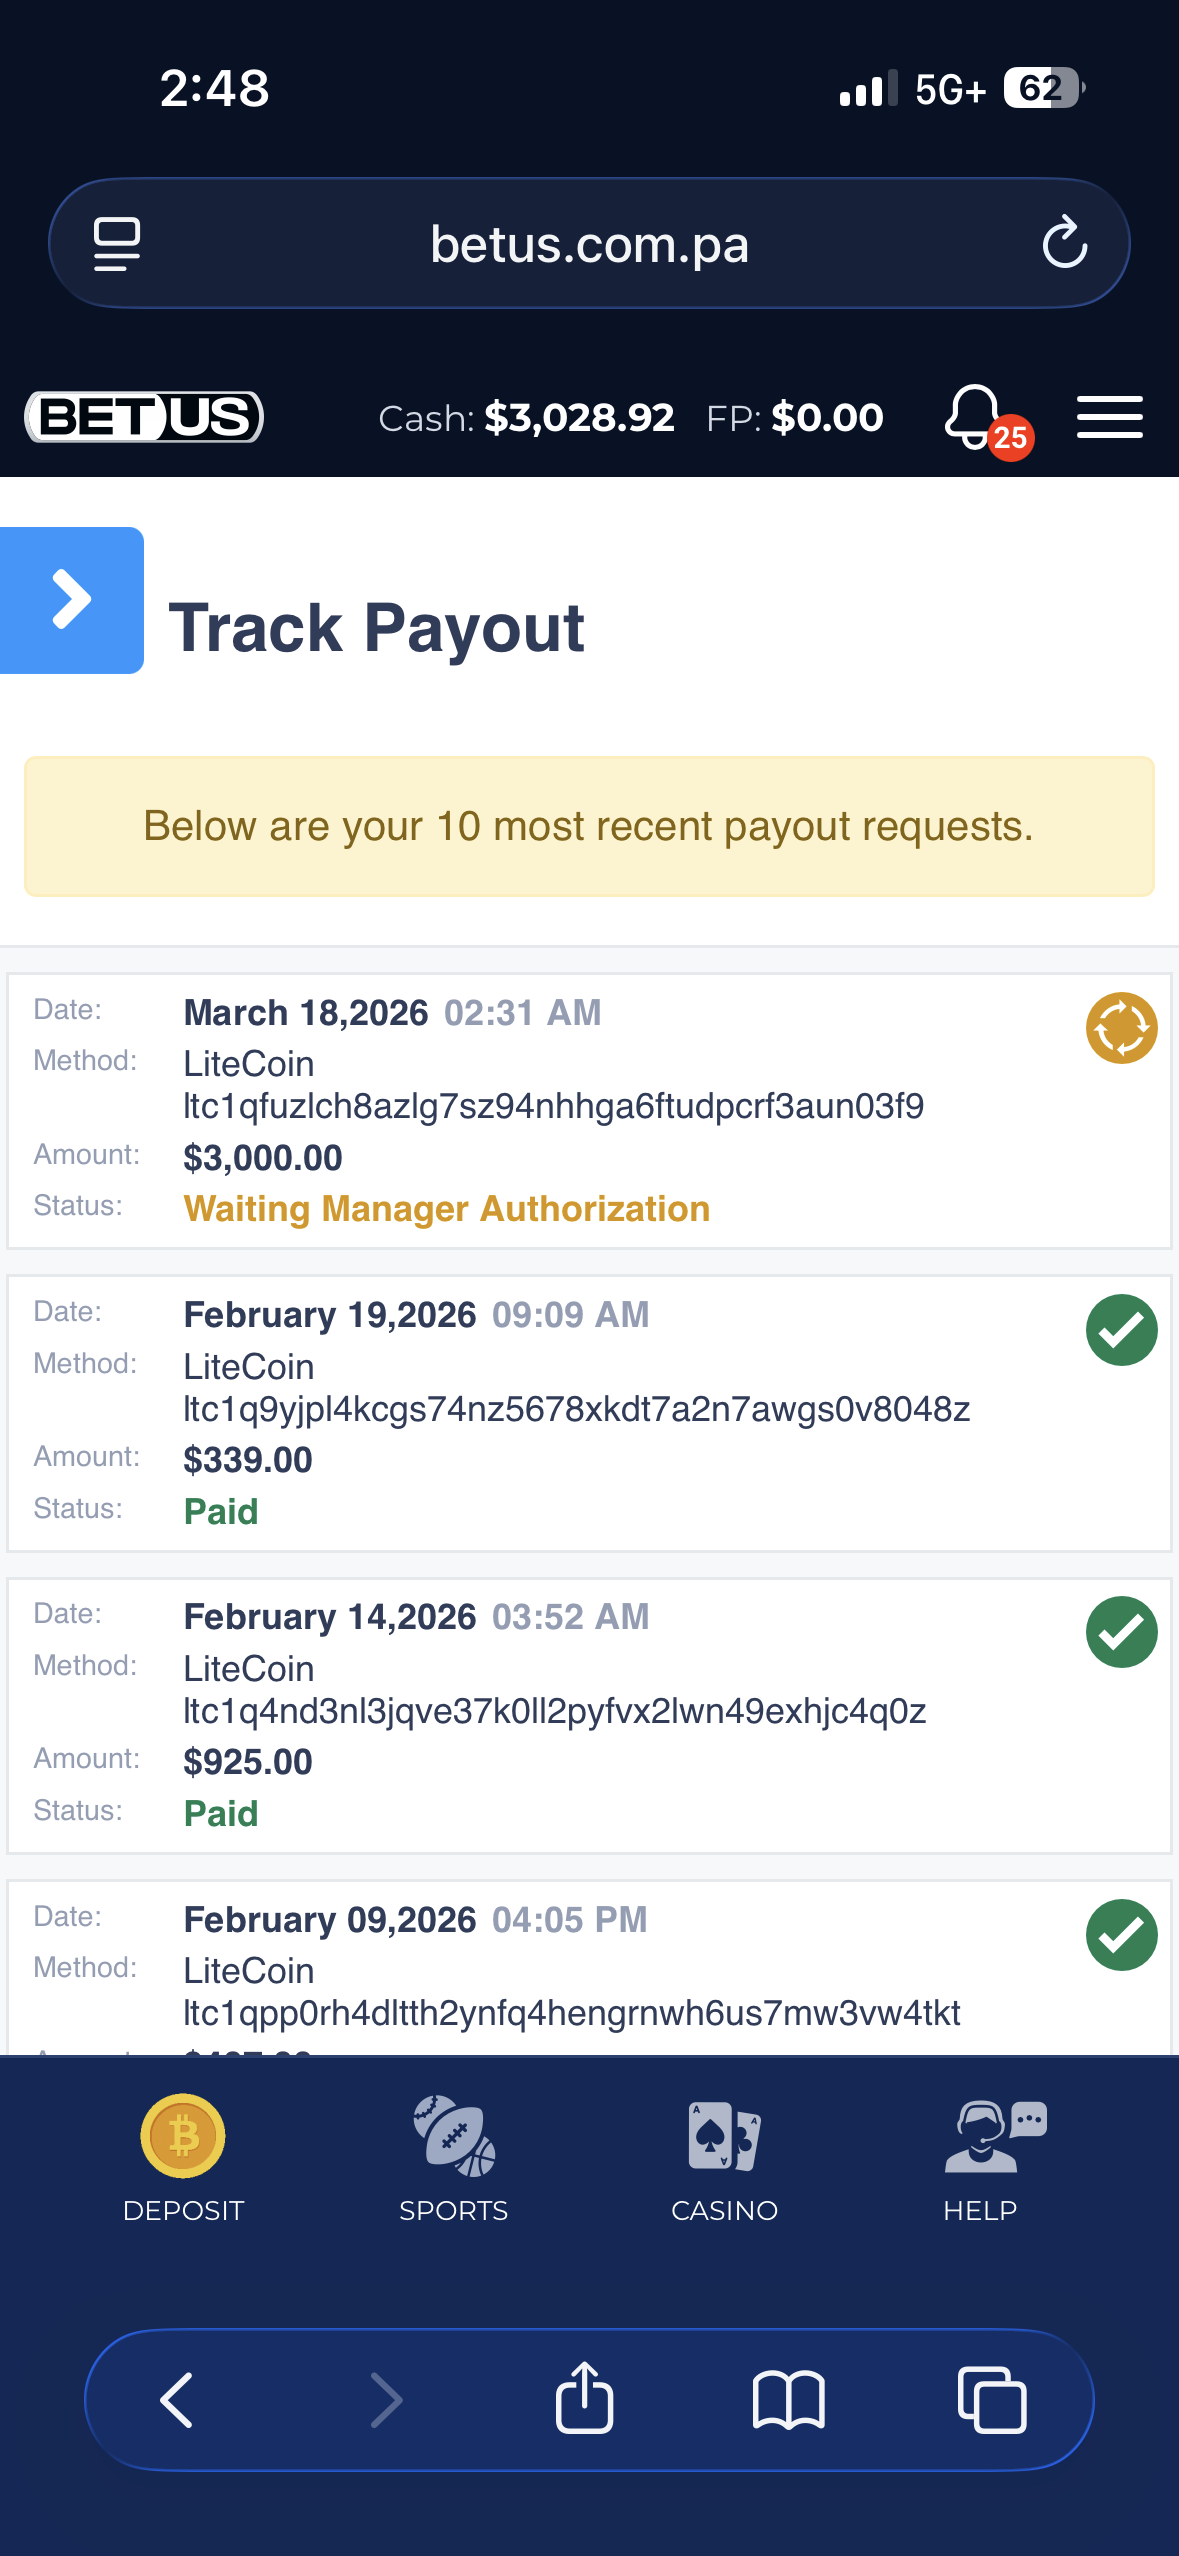Tap the pending status icon for March 18 payout

(x=1121, y=1028)
